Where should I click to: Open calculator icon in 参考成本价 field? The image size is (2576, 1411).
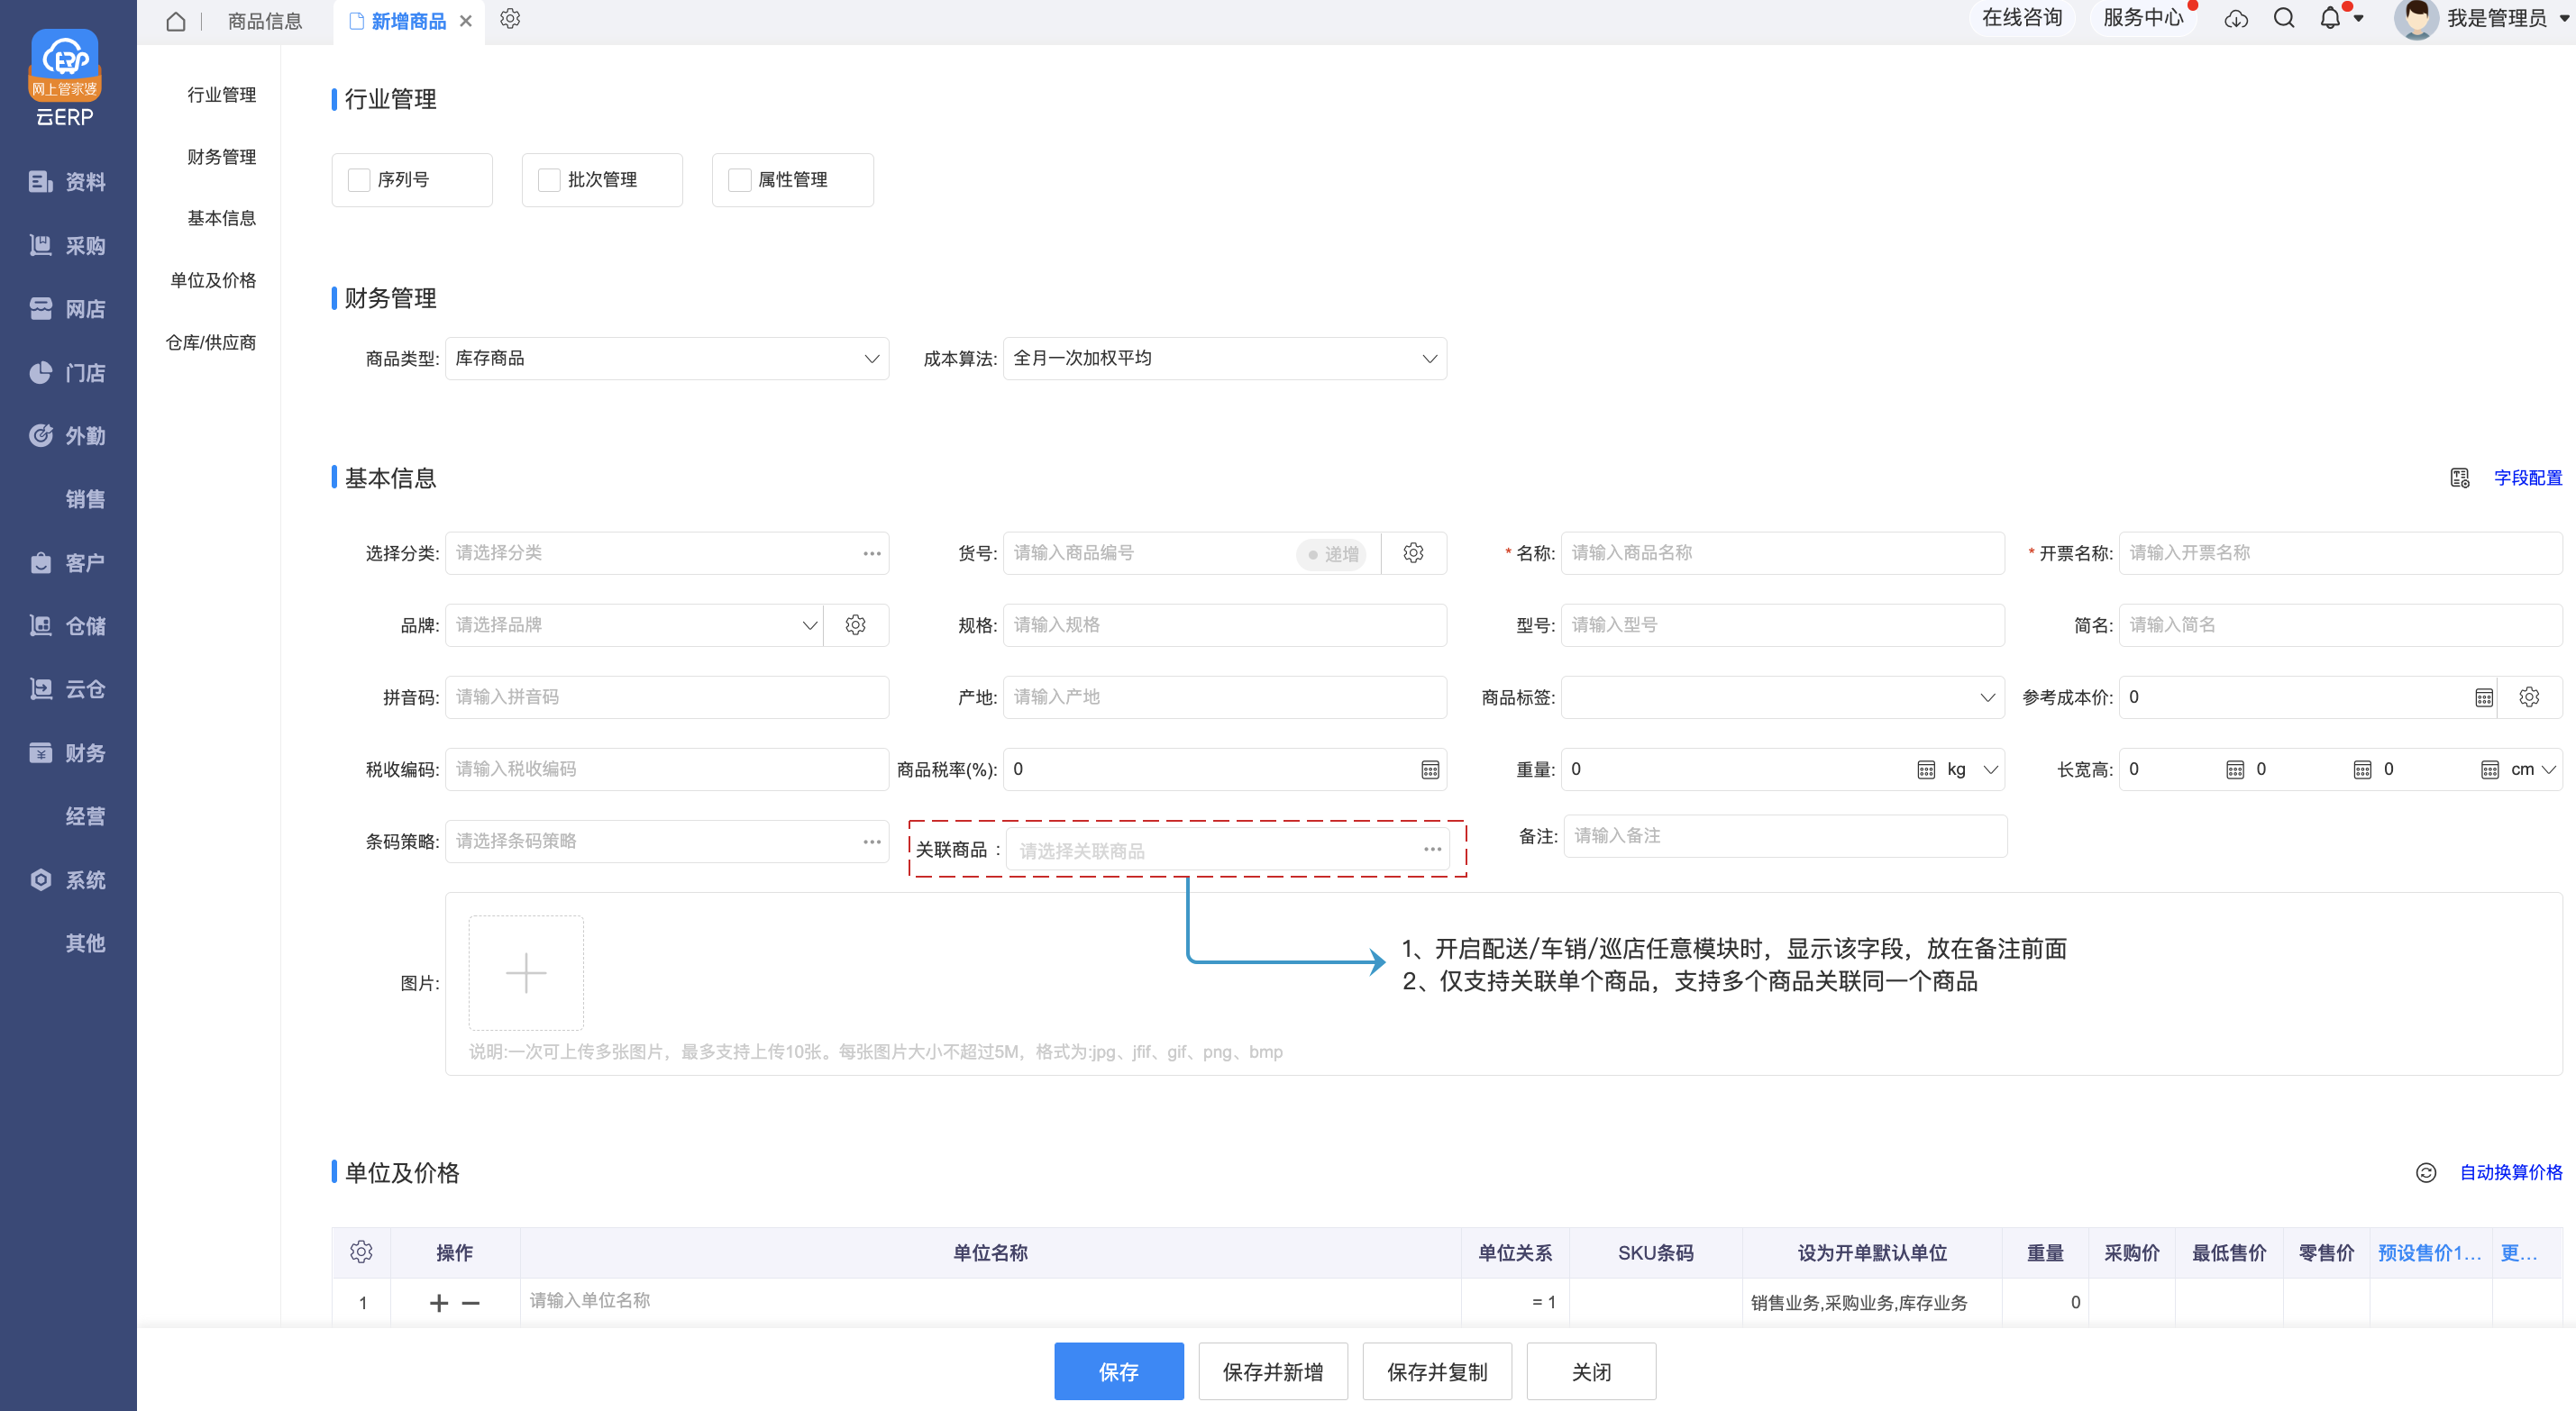pyautogui.click(x=2484, y=697)
